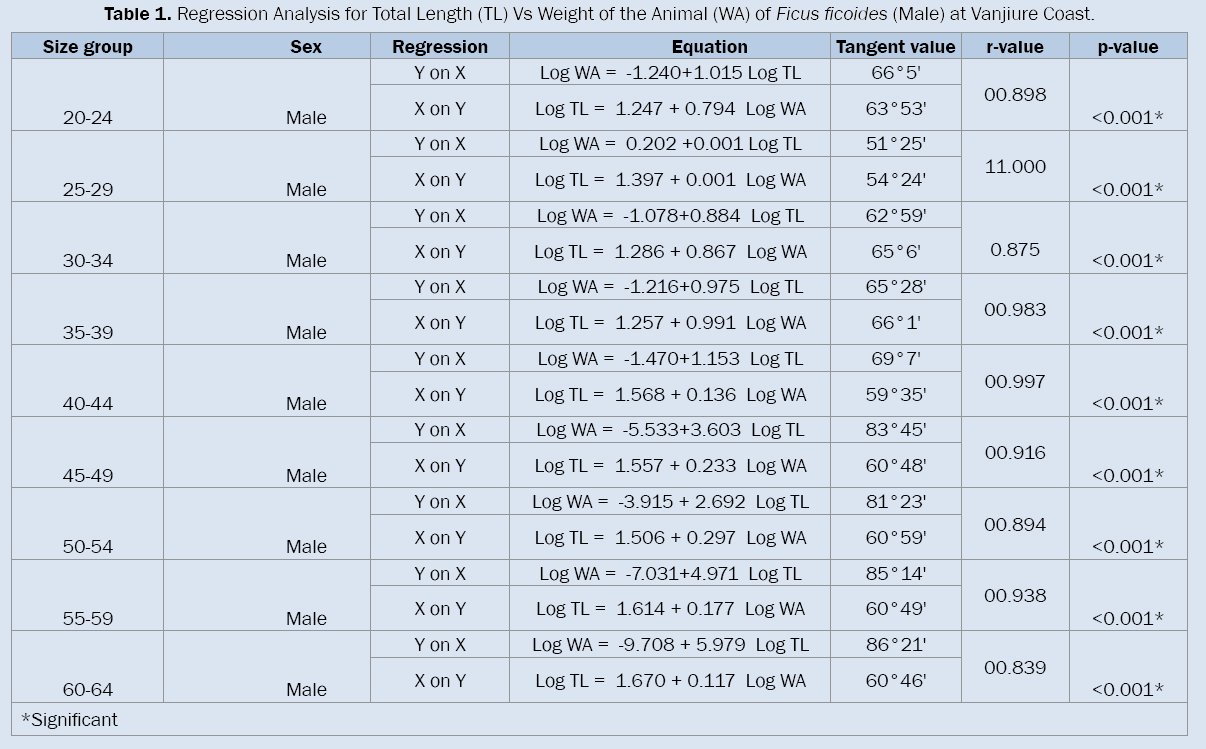Viewport: 1206px width, 749px height.
Task: Click the 45-49 size group cell
Action: point(88,475)
